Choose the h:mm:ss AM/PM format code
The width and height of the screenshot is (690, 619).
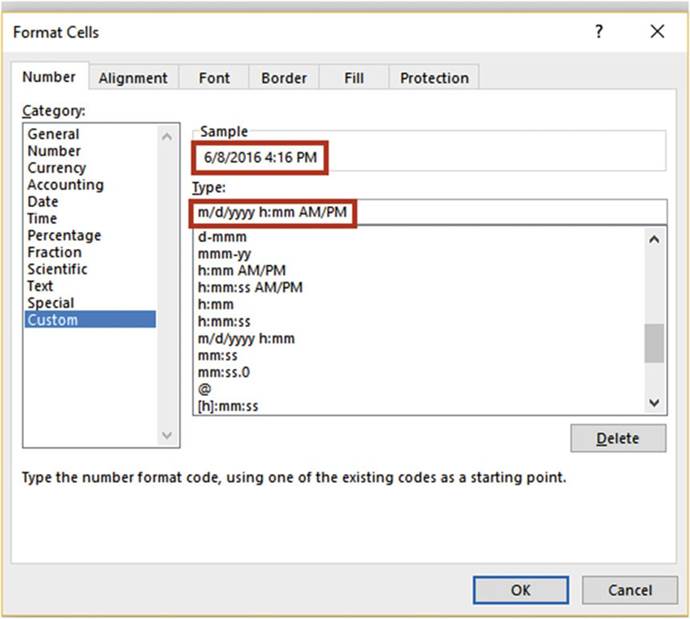[x=250, y=288]
